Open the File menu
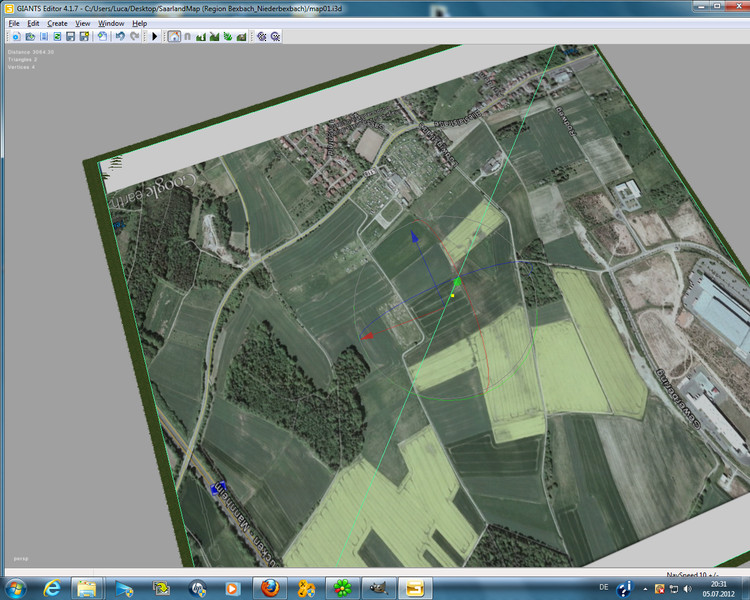 (x=14, y=23)
